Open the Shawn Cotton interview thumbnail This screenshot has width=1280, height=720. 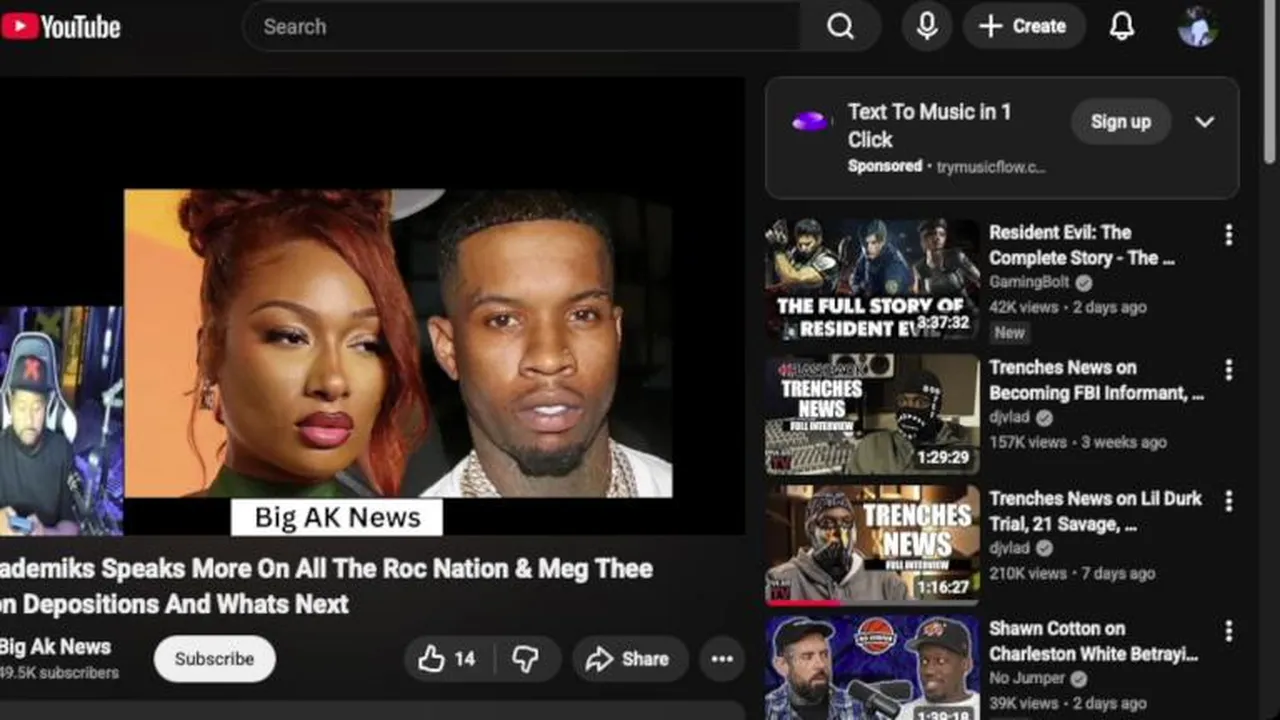(x=872, y=667)
